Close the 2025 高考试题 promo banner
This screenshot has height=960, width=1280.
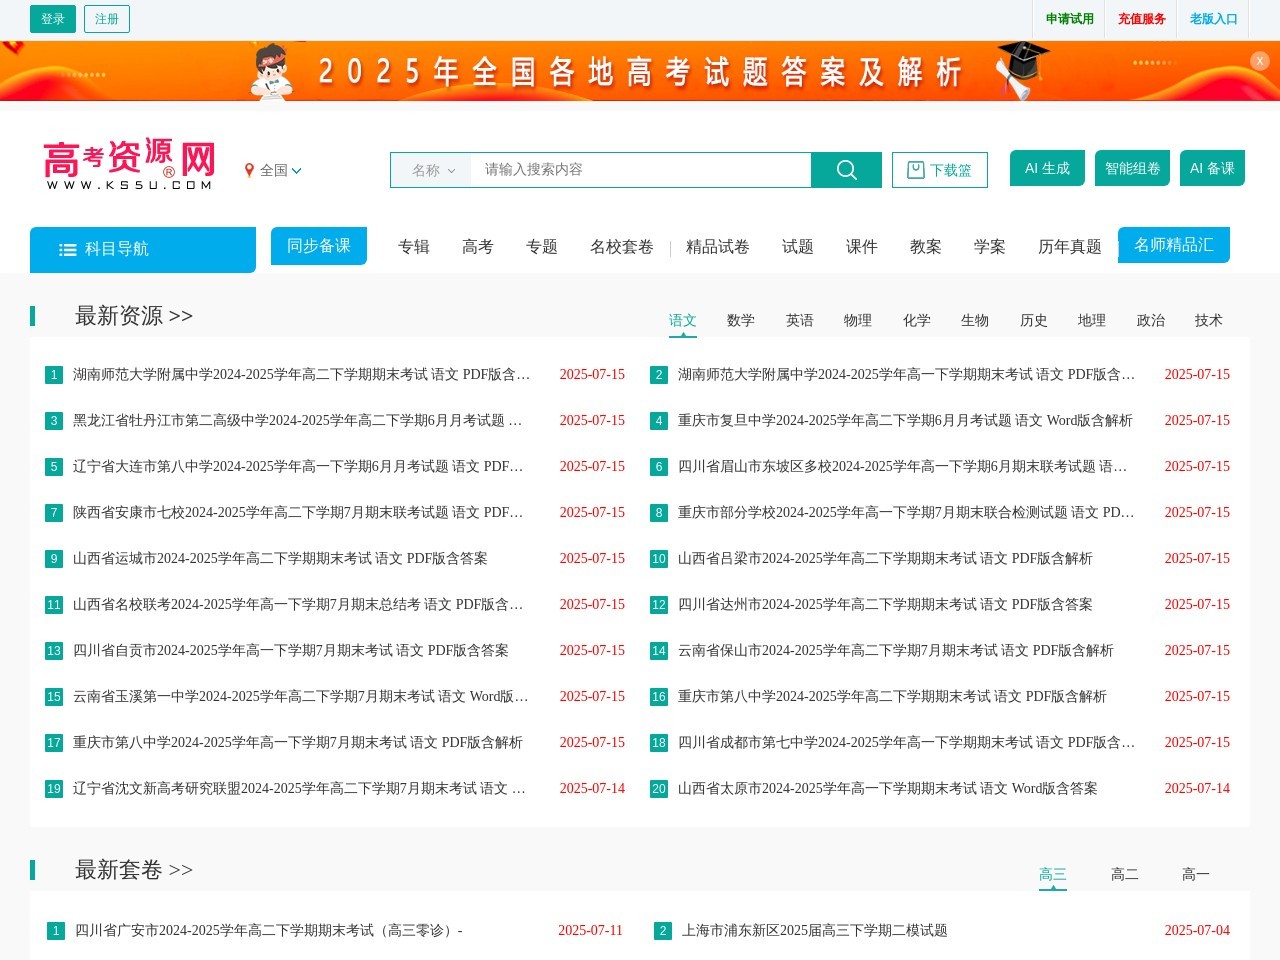pos(1259,61)
